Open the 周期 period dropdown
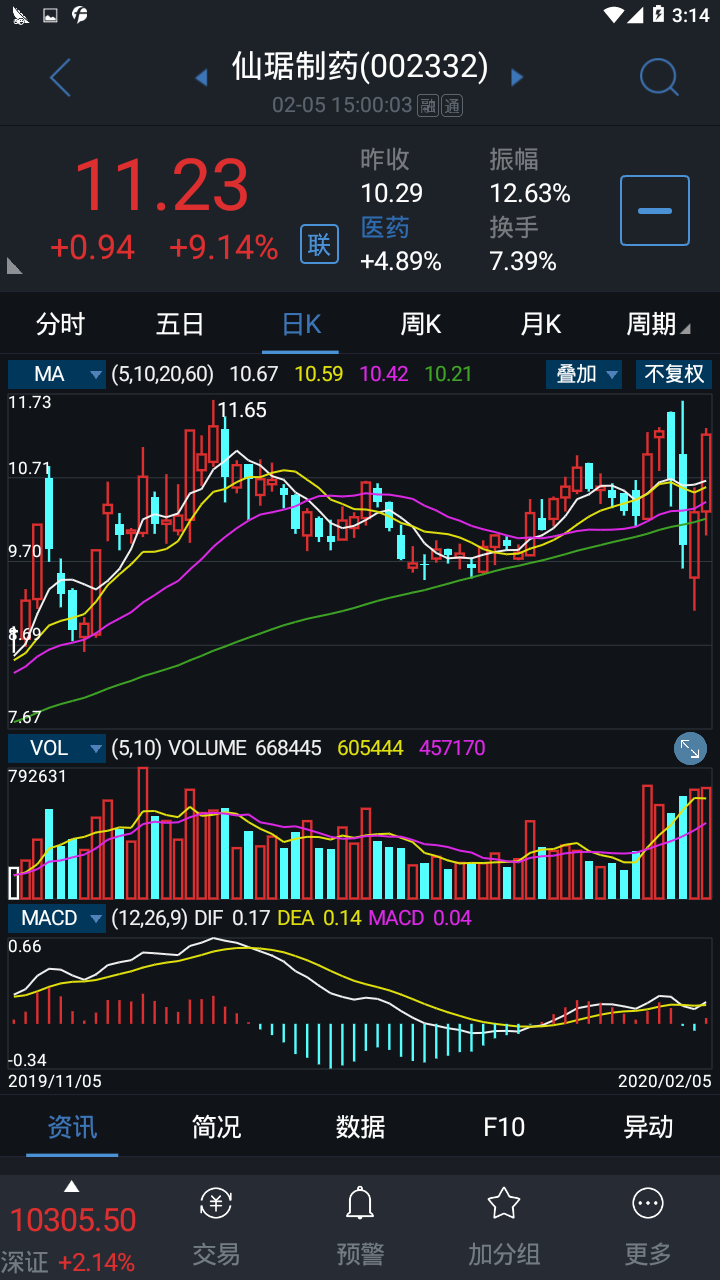 [657, 324]
